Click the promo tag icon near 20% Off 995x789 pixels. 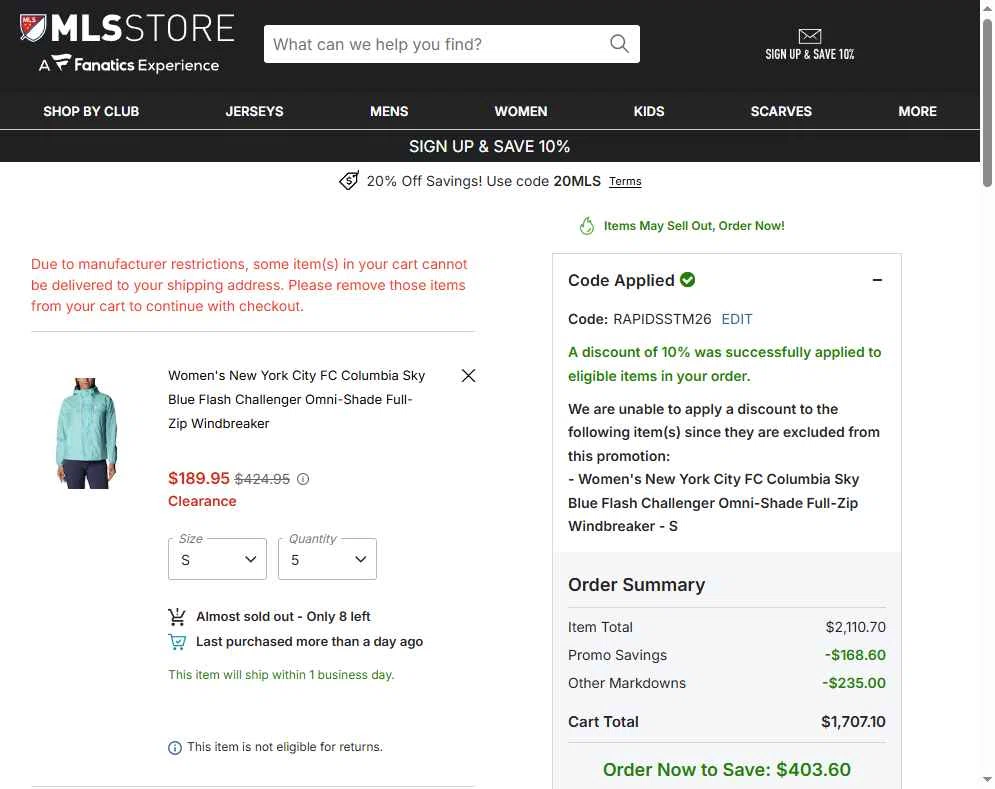[348, 181]
